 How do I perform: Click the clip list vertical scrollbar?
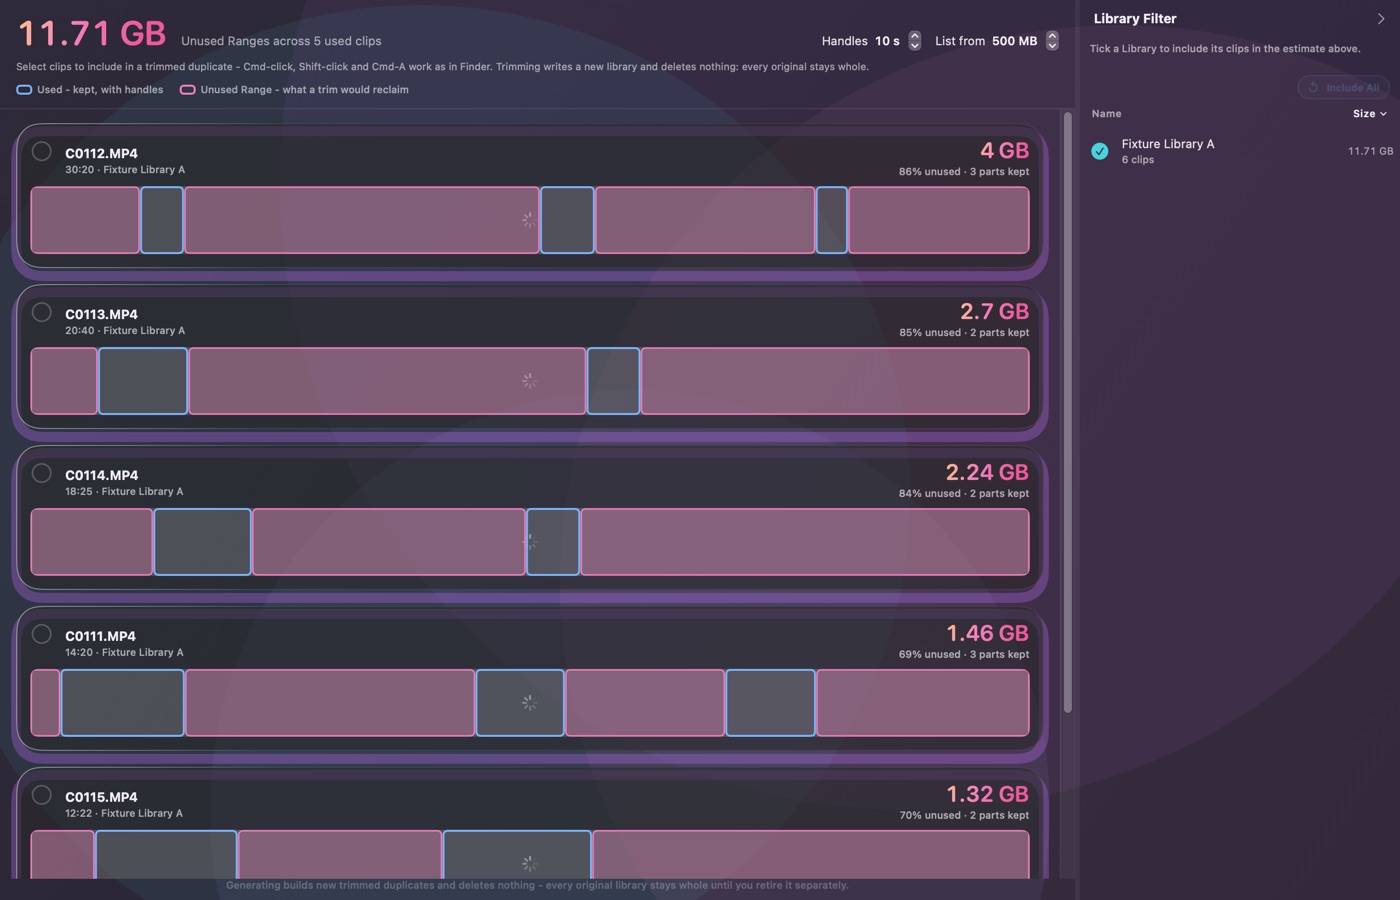pyautogui.click(x=1067, y=413)
